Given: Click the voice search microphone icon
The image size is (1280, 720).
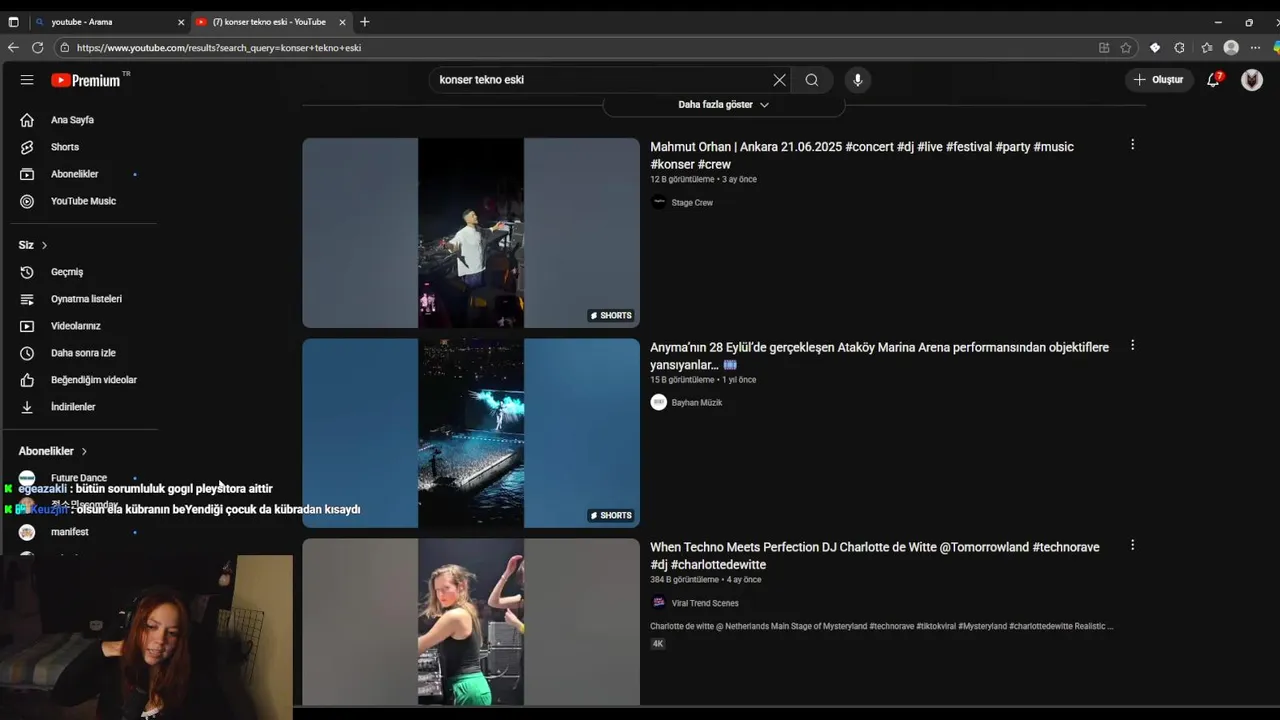Looking at the screenshot, I should point(857,80).
